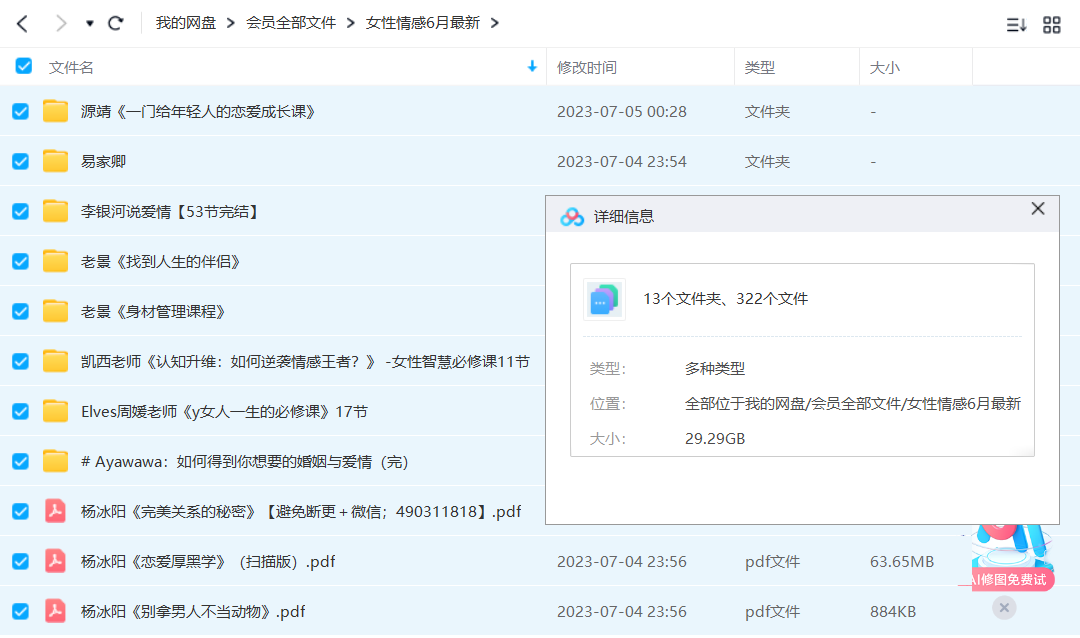The image size is (1080, 638).
Task: Go to 会员全部文件 breadcrumb link
Action: (x=291, y=23)
